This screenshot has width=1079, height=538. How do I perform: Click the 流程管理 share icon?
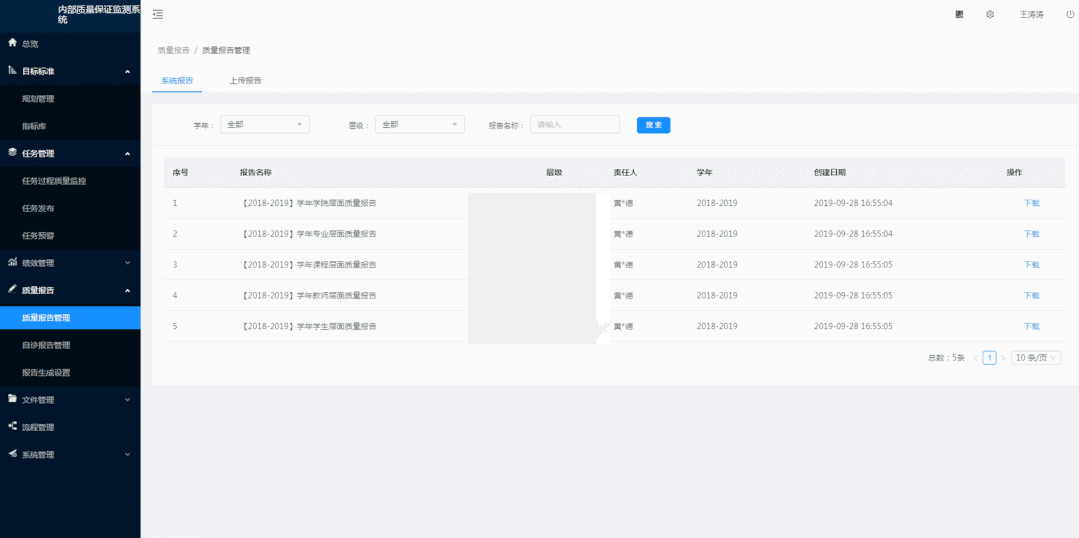12,426
